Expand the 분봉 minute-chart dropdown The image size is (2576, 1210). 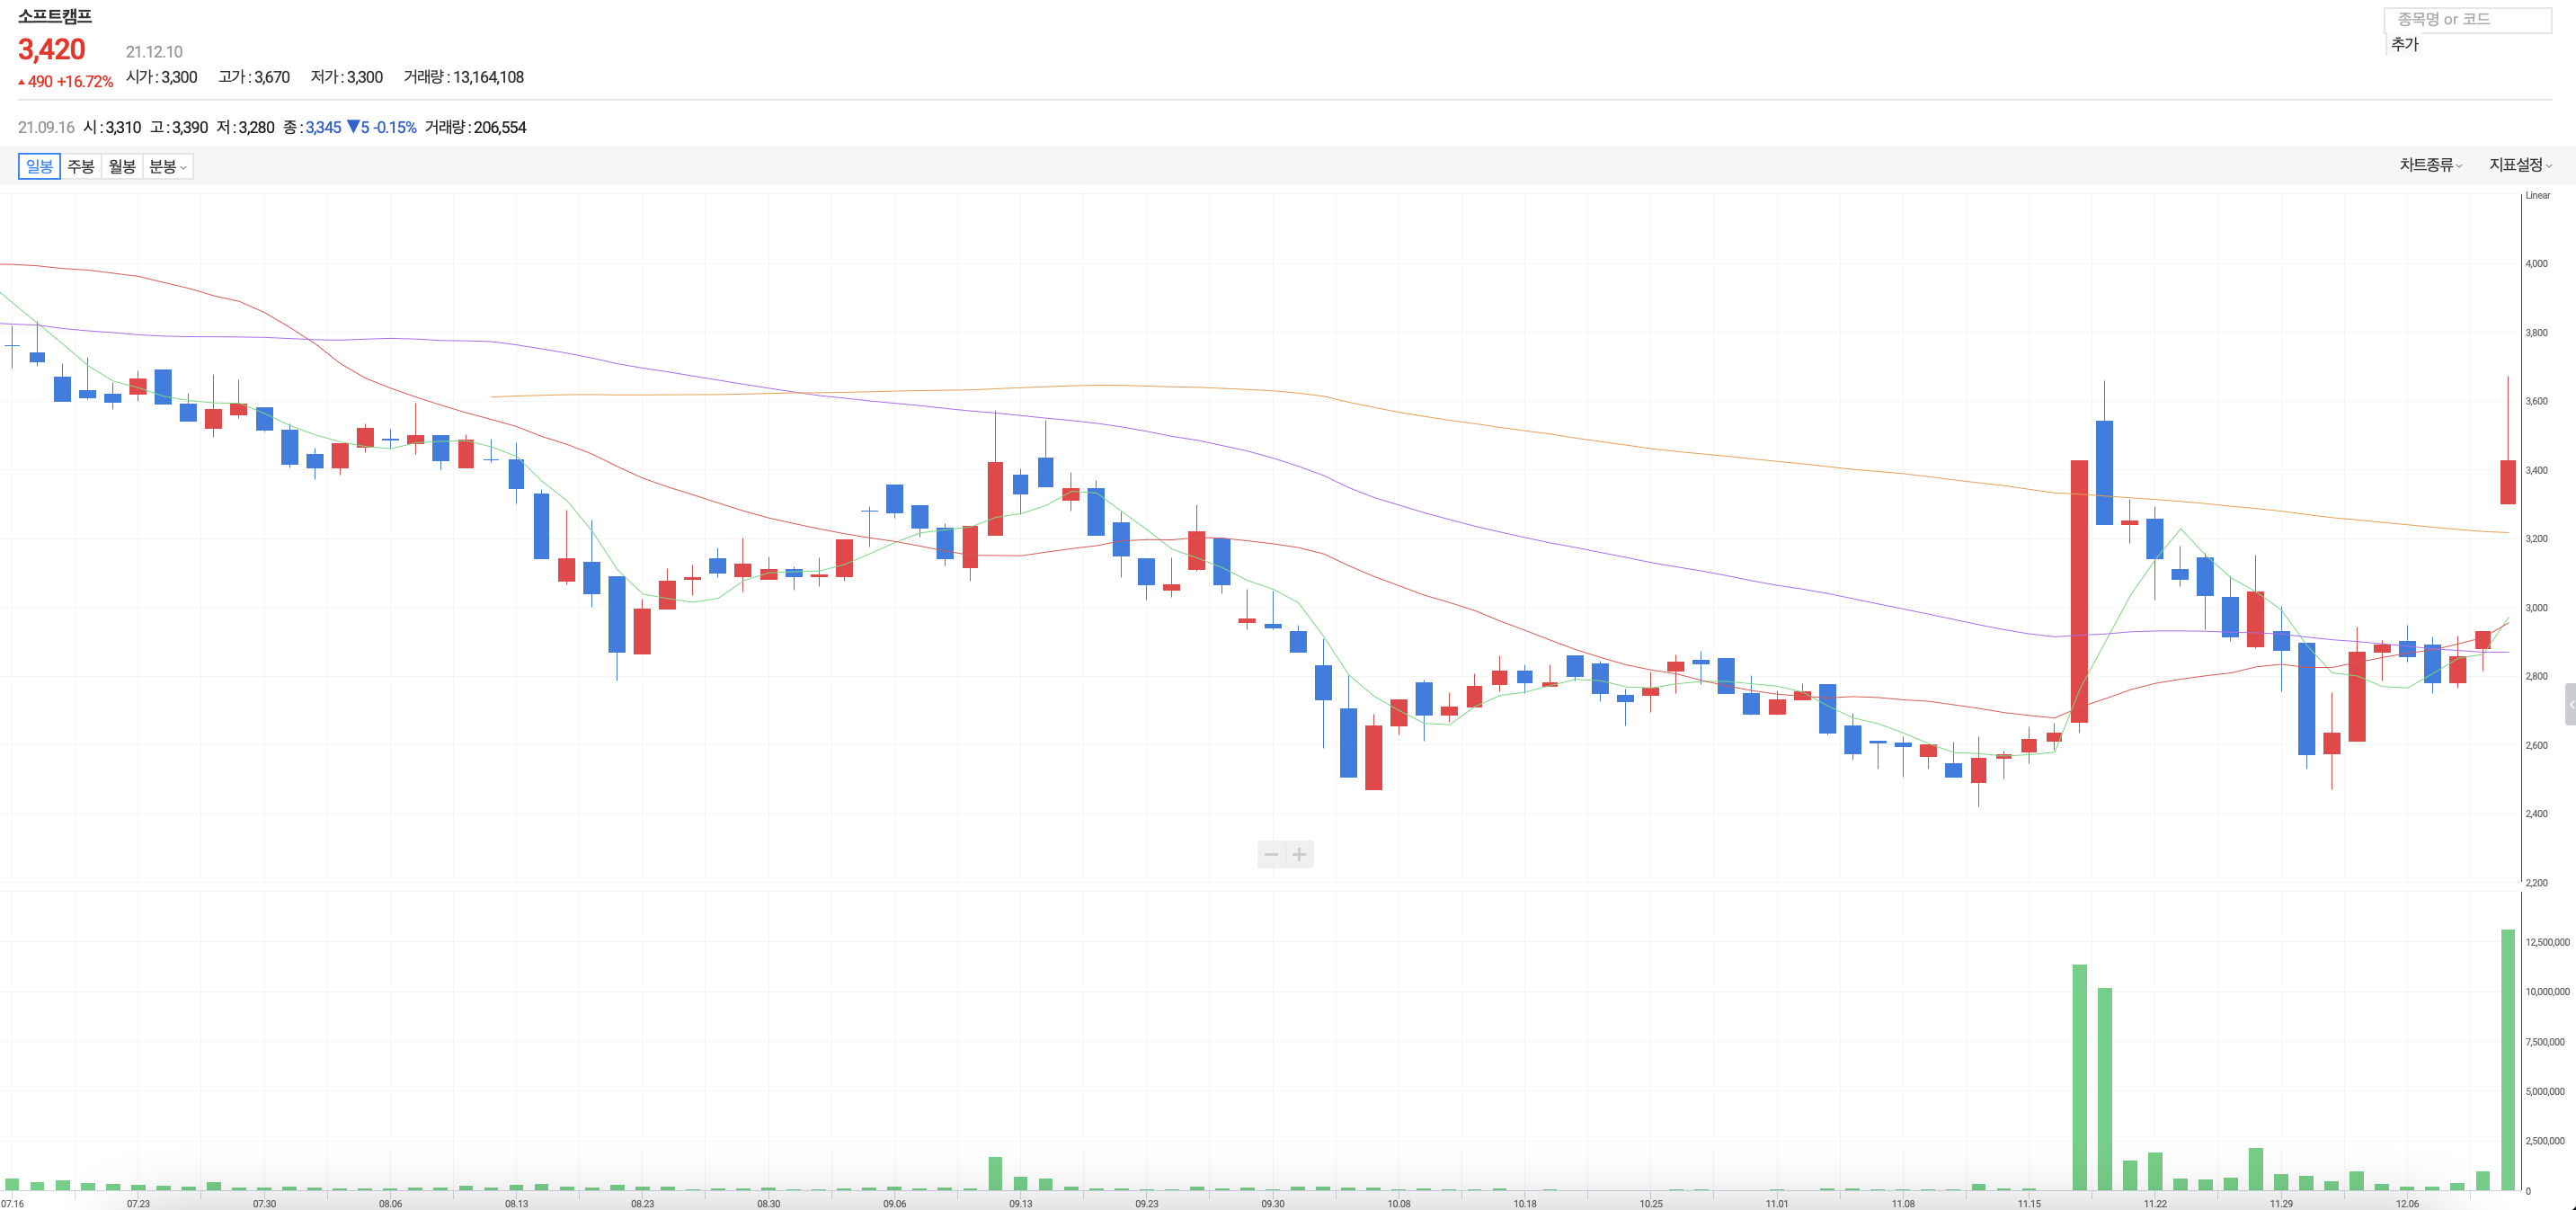point(167,166)
